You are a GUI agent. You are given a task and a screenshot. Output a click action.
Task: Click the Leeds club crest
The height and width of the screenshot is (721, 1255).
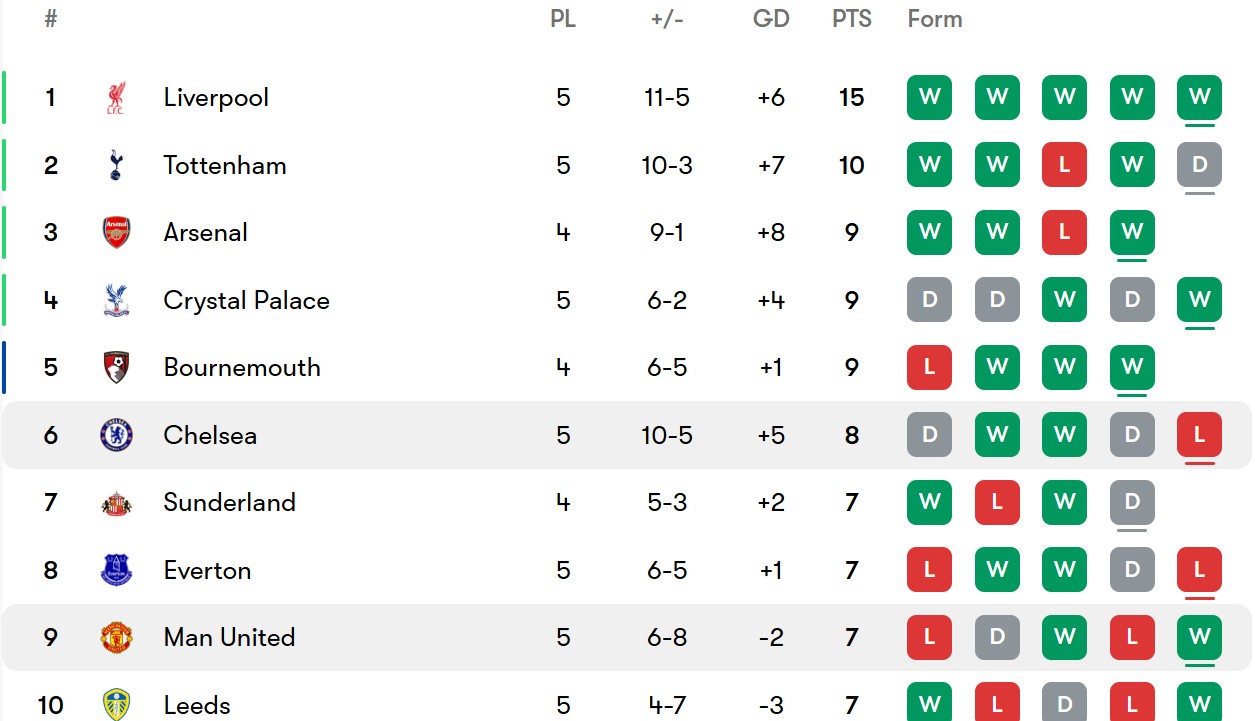pyautogui.click(x=116, y=704)
